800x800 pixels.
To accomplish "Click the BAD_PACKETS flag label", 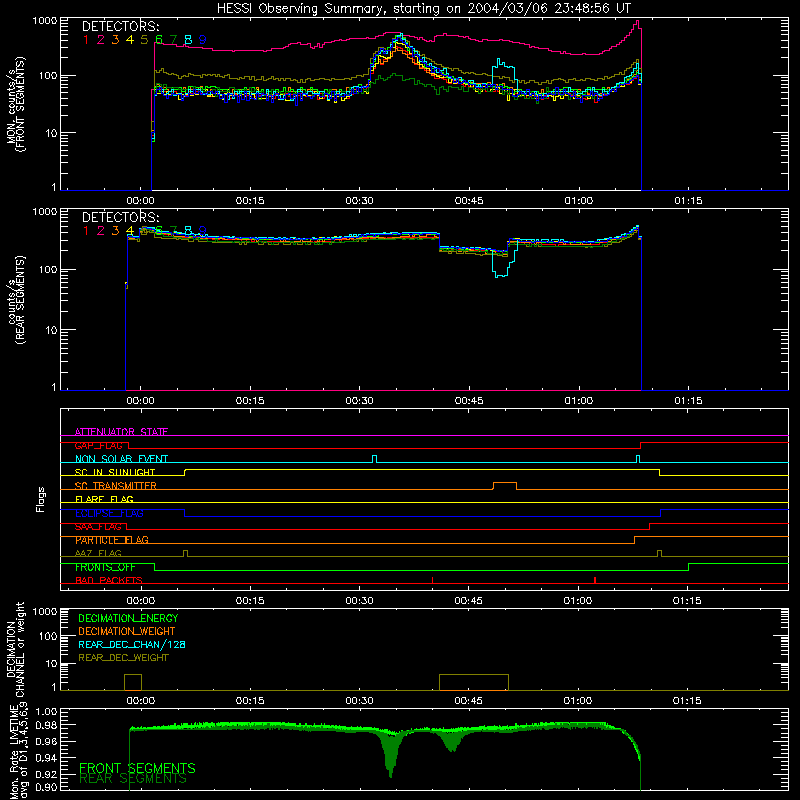I will coord(109,580).
